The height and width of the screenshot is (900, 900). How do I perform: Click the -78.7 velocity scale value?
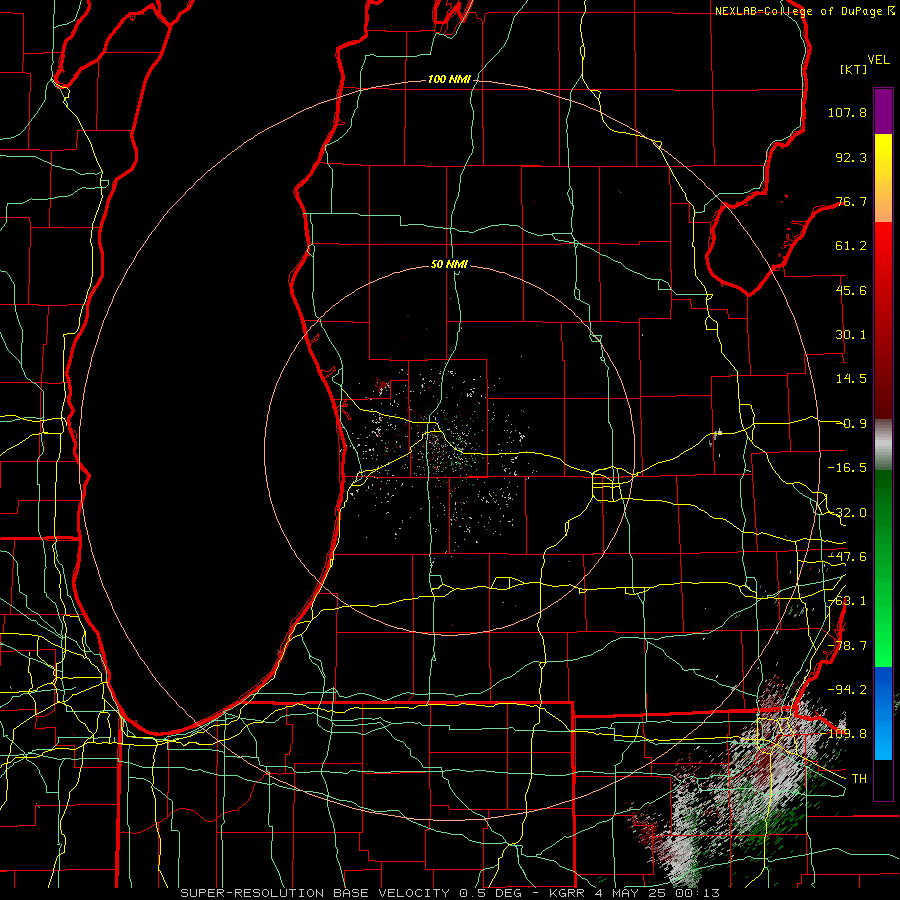(x=847, y=646)
